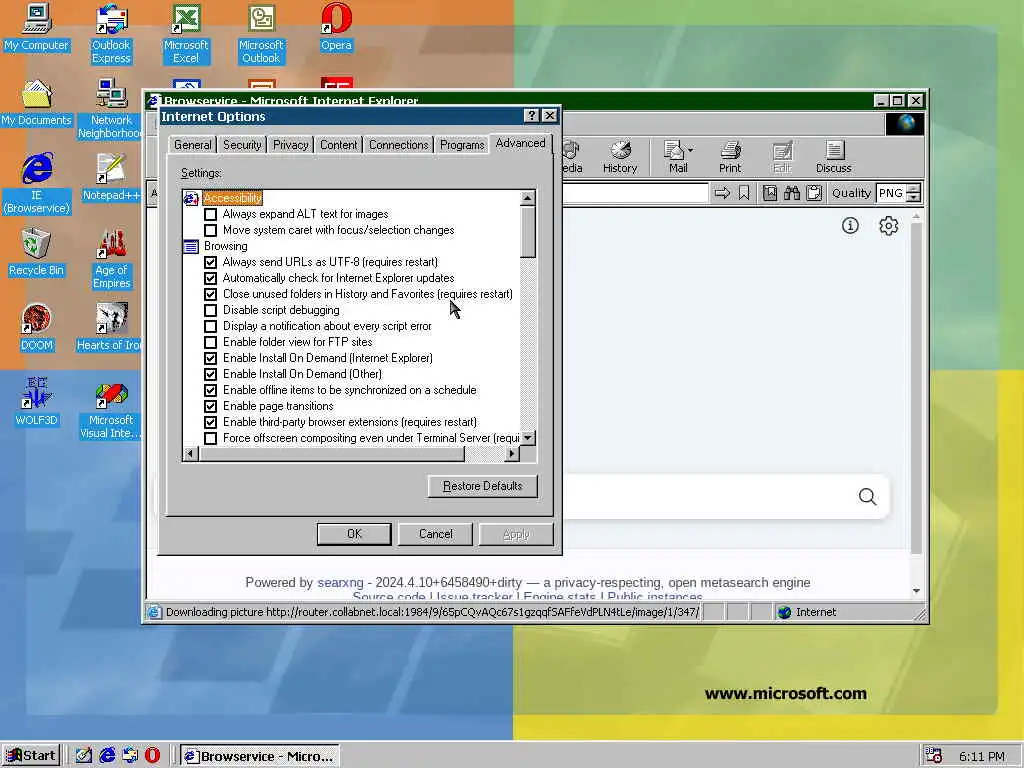Click the bookmark ribbon icon
The height and width of the screenshot is (768, 1024).
pos(744,193)
